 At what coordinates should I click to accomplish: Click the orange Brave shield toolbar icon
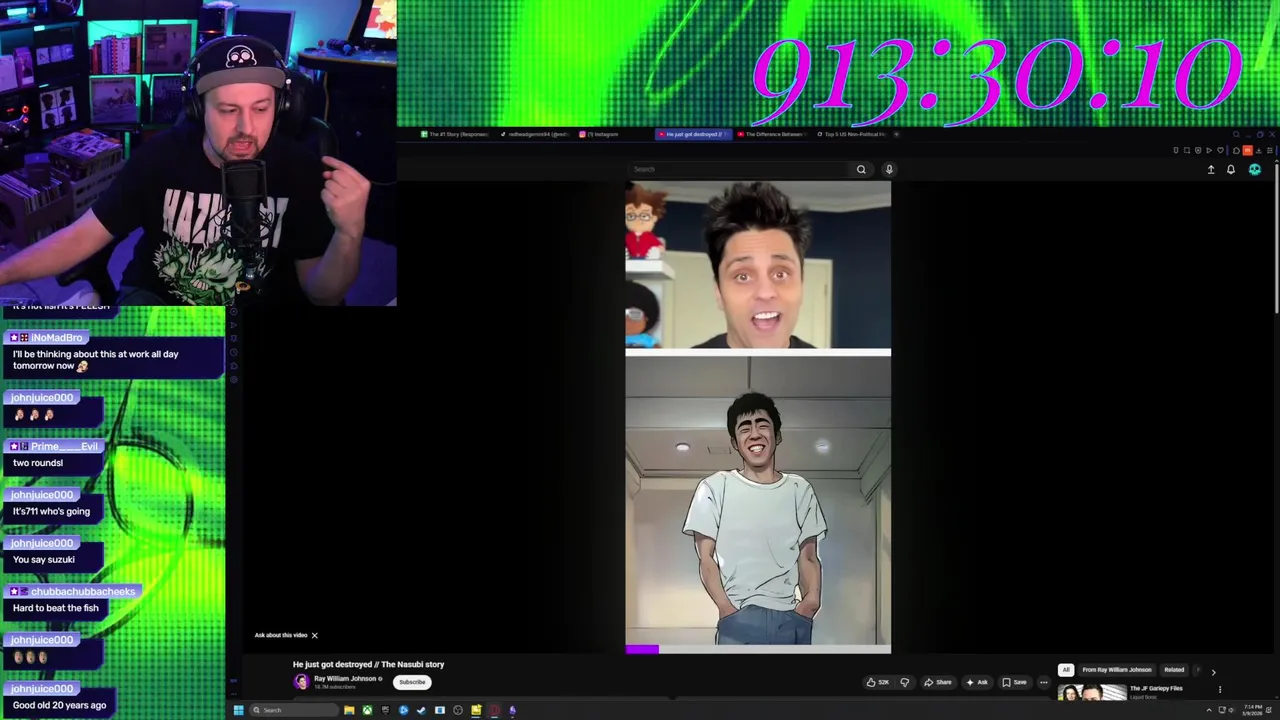[x=1247, y=150]
